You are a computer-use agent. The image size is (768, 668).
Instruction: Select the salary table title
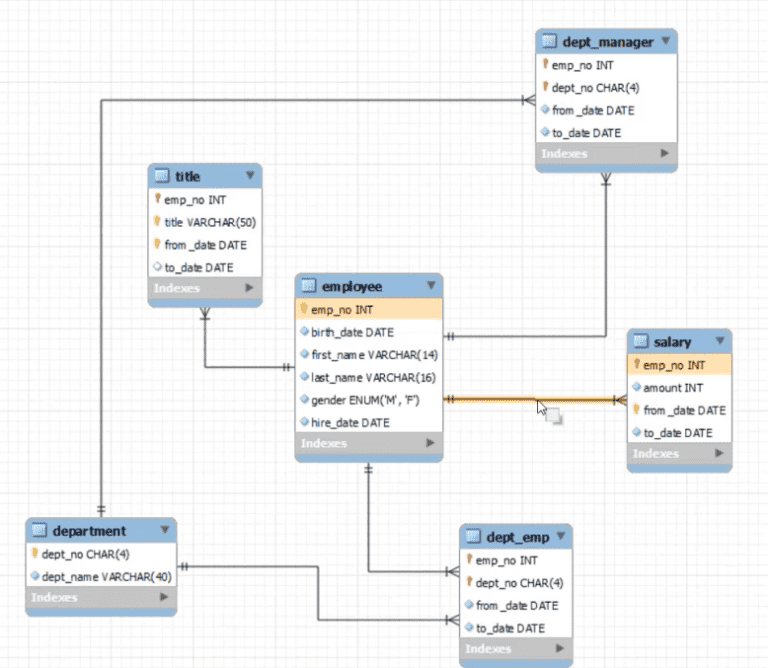[x=672, y=342]
